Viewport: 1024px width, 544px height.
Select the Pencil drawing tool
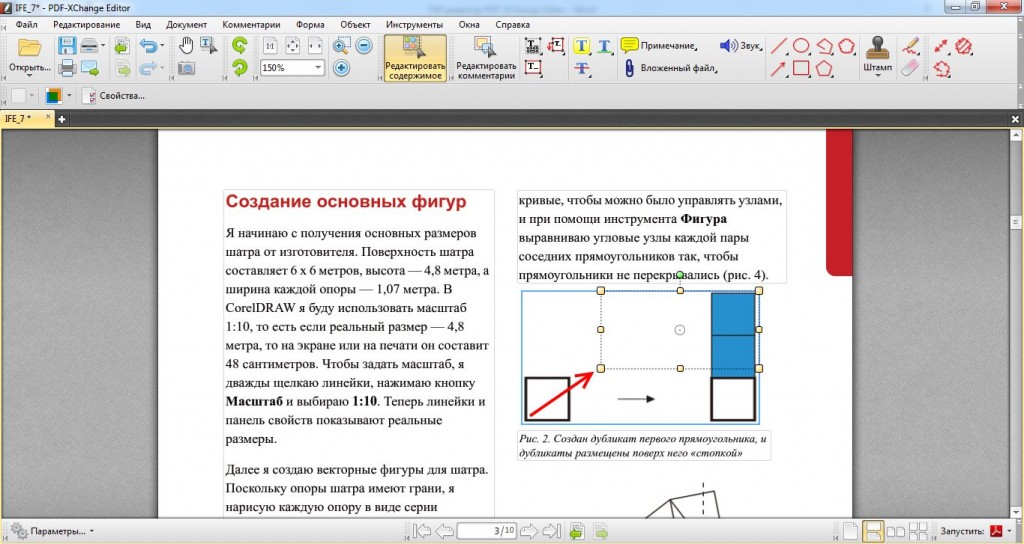coord(910,46)
